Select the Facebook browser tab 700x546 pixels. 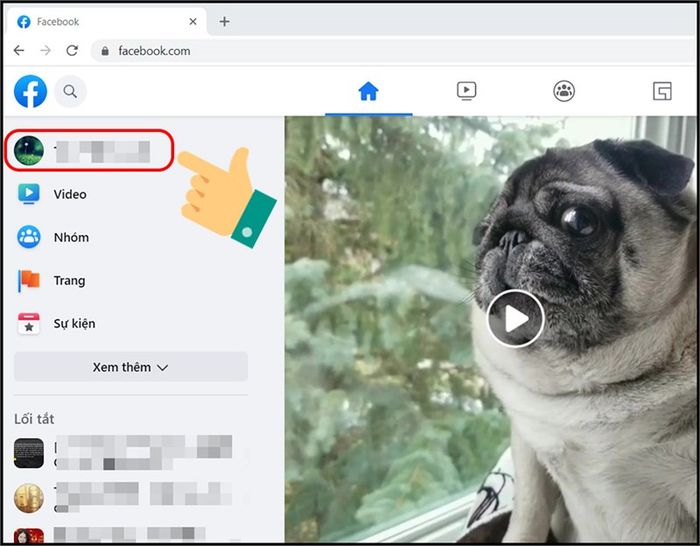point(106,21)
